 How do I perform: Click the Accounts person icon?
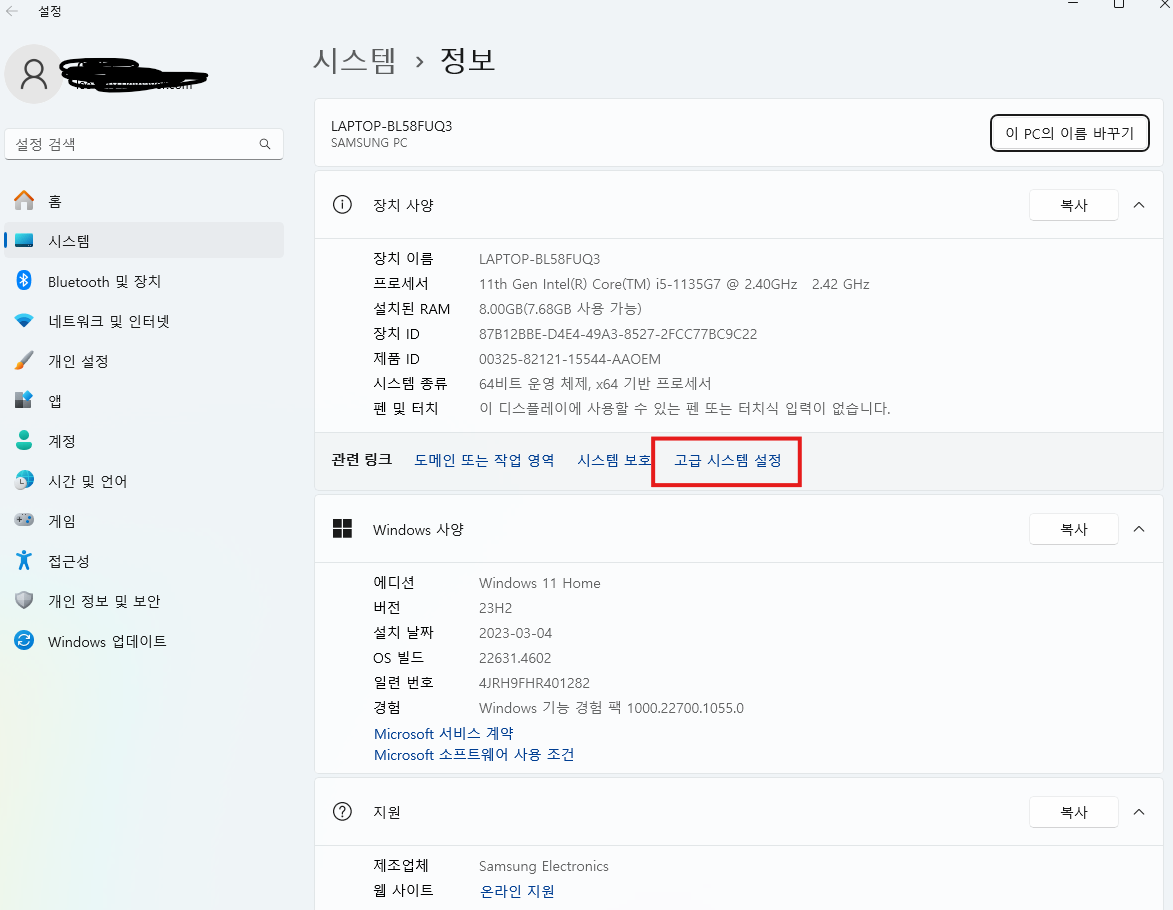point(24,441)
